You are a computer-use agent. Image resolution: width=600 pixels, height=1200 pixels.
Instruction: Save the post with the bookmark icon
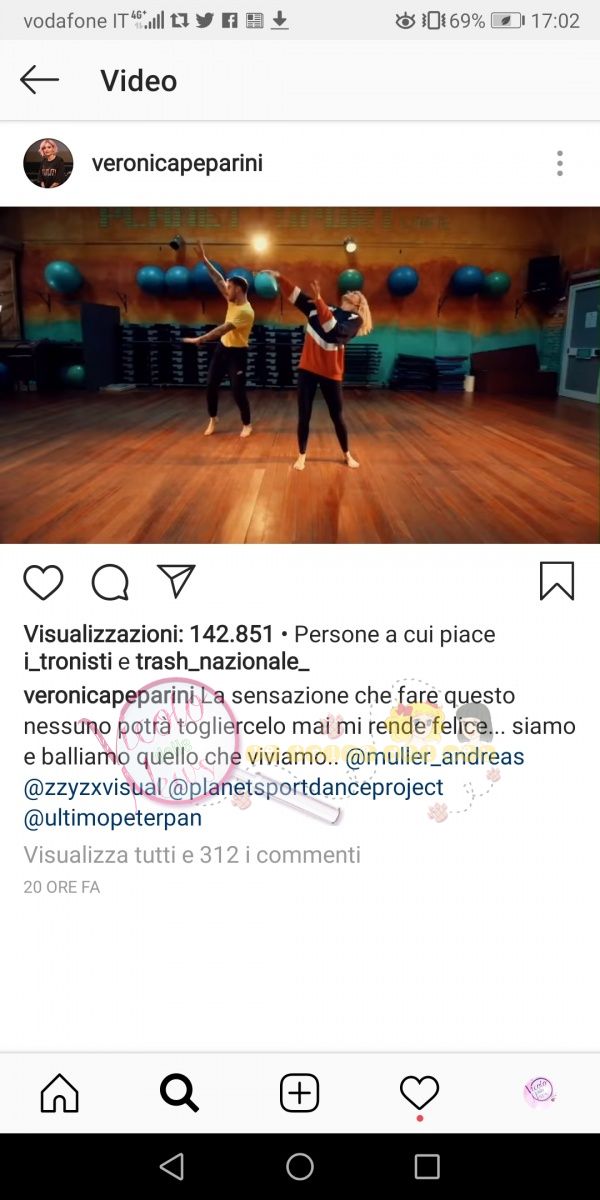pyautogui.click(x=557, y=581)
